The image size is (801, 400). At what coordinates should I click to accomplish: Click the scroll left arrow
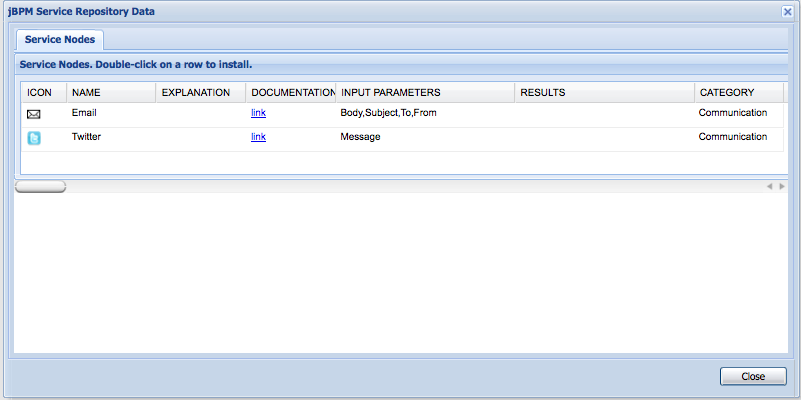[x=769, y=186]
